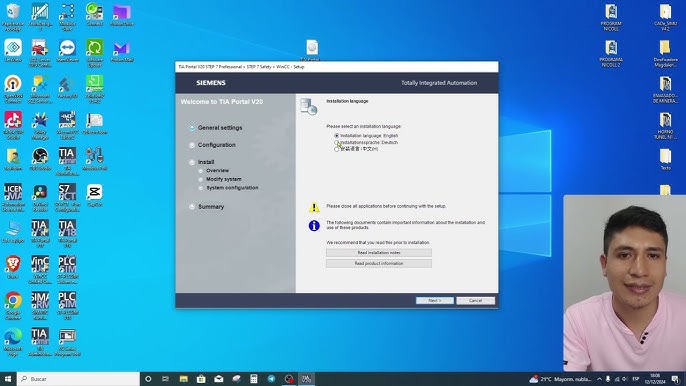
Task: Open the Mail app in taskbar
Action: tap(219, 379)
